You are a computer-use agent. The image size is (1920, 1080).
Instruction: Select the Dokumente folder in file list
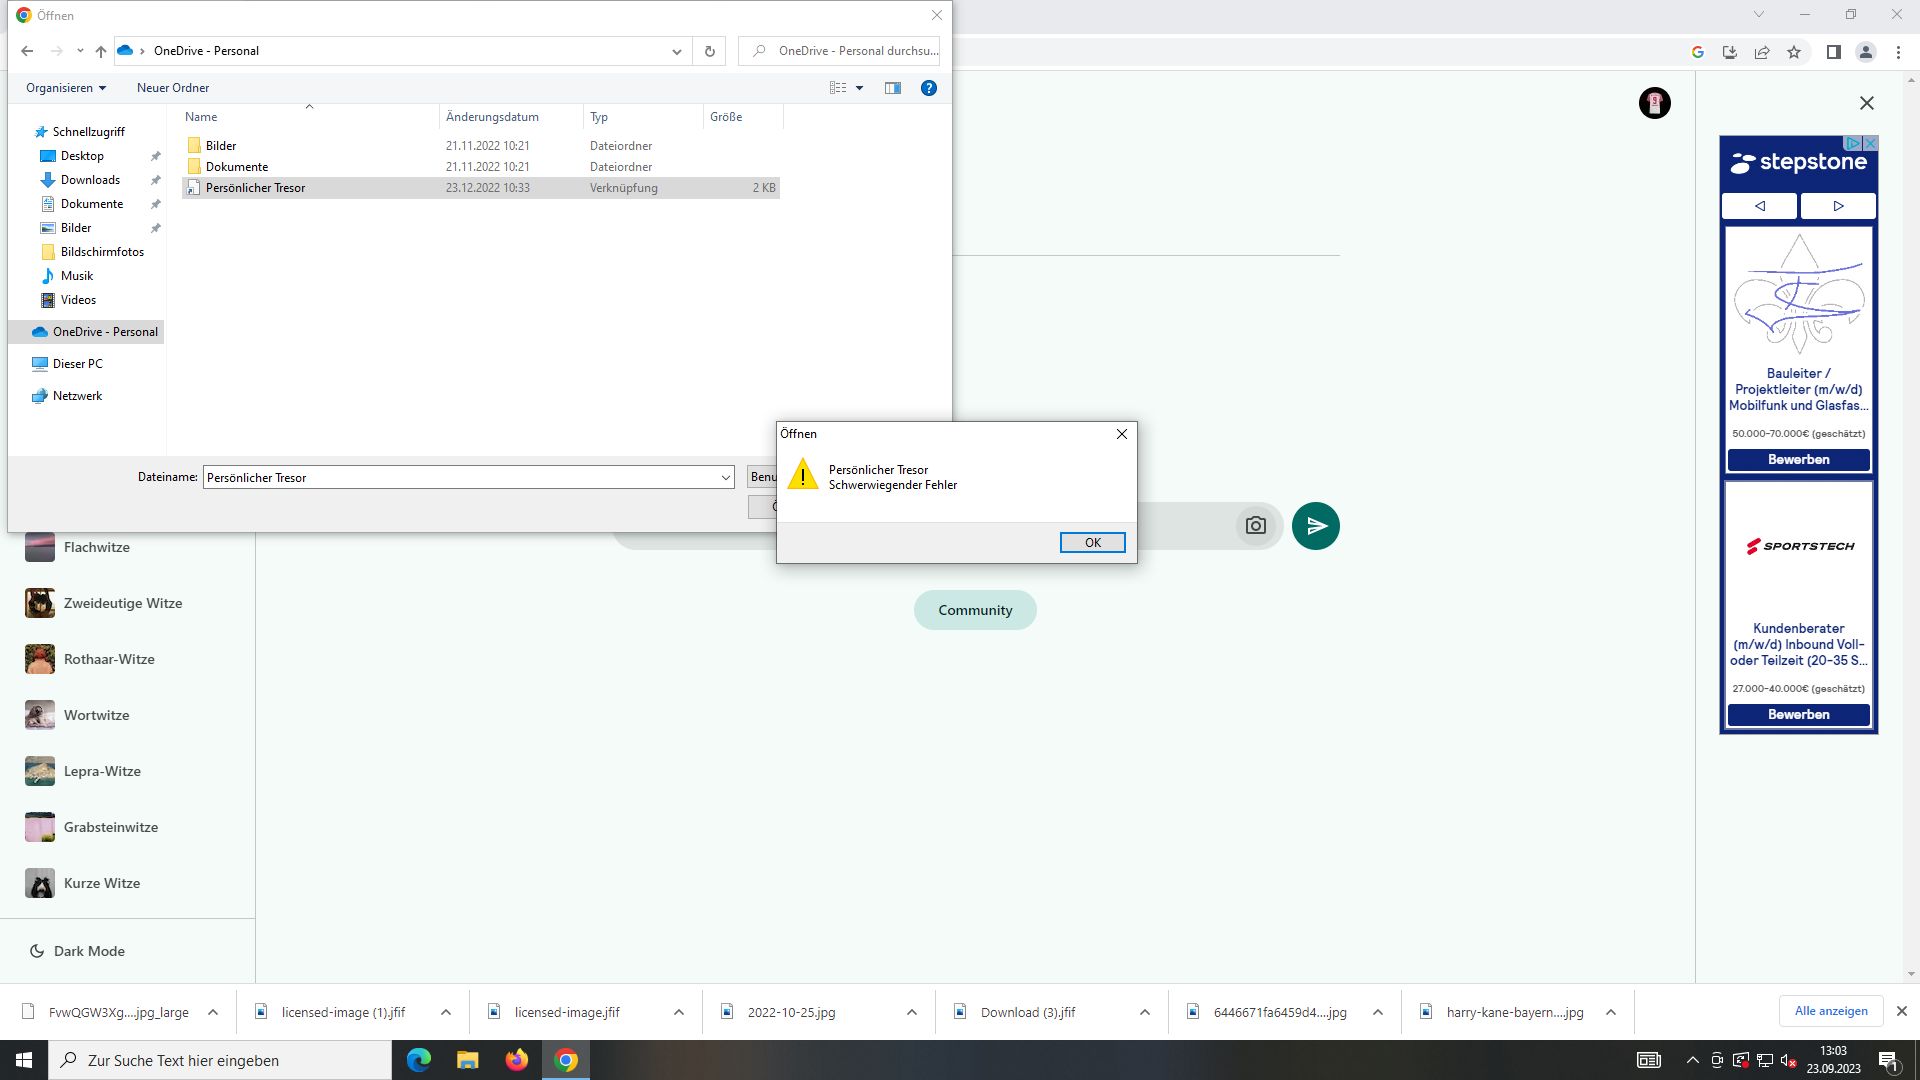coord(236,167)
